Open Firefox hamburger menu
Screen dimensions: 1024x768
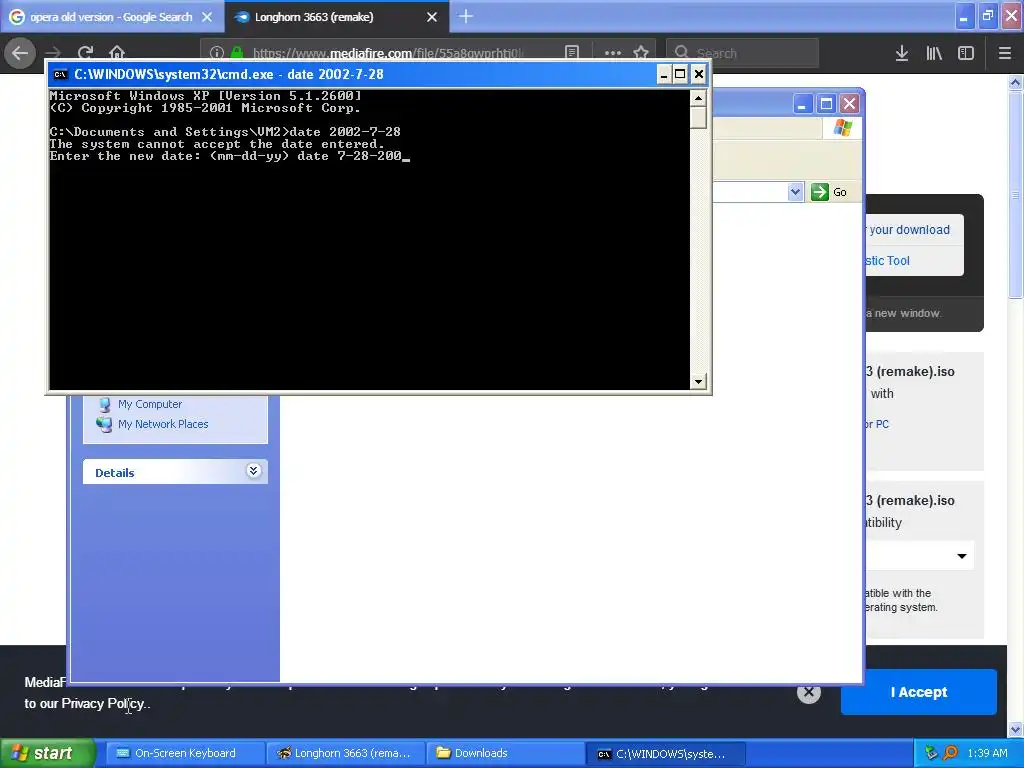click(x=1004, y=53)
